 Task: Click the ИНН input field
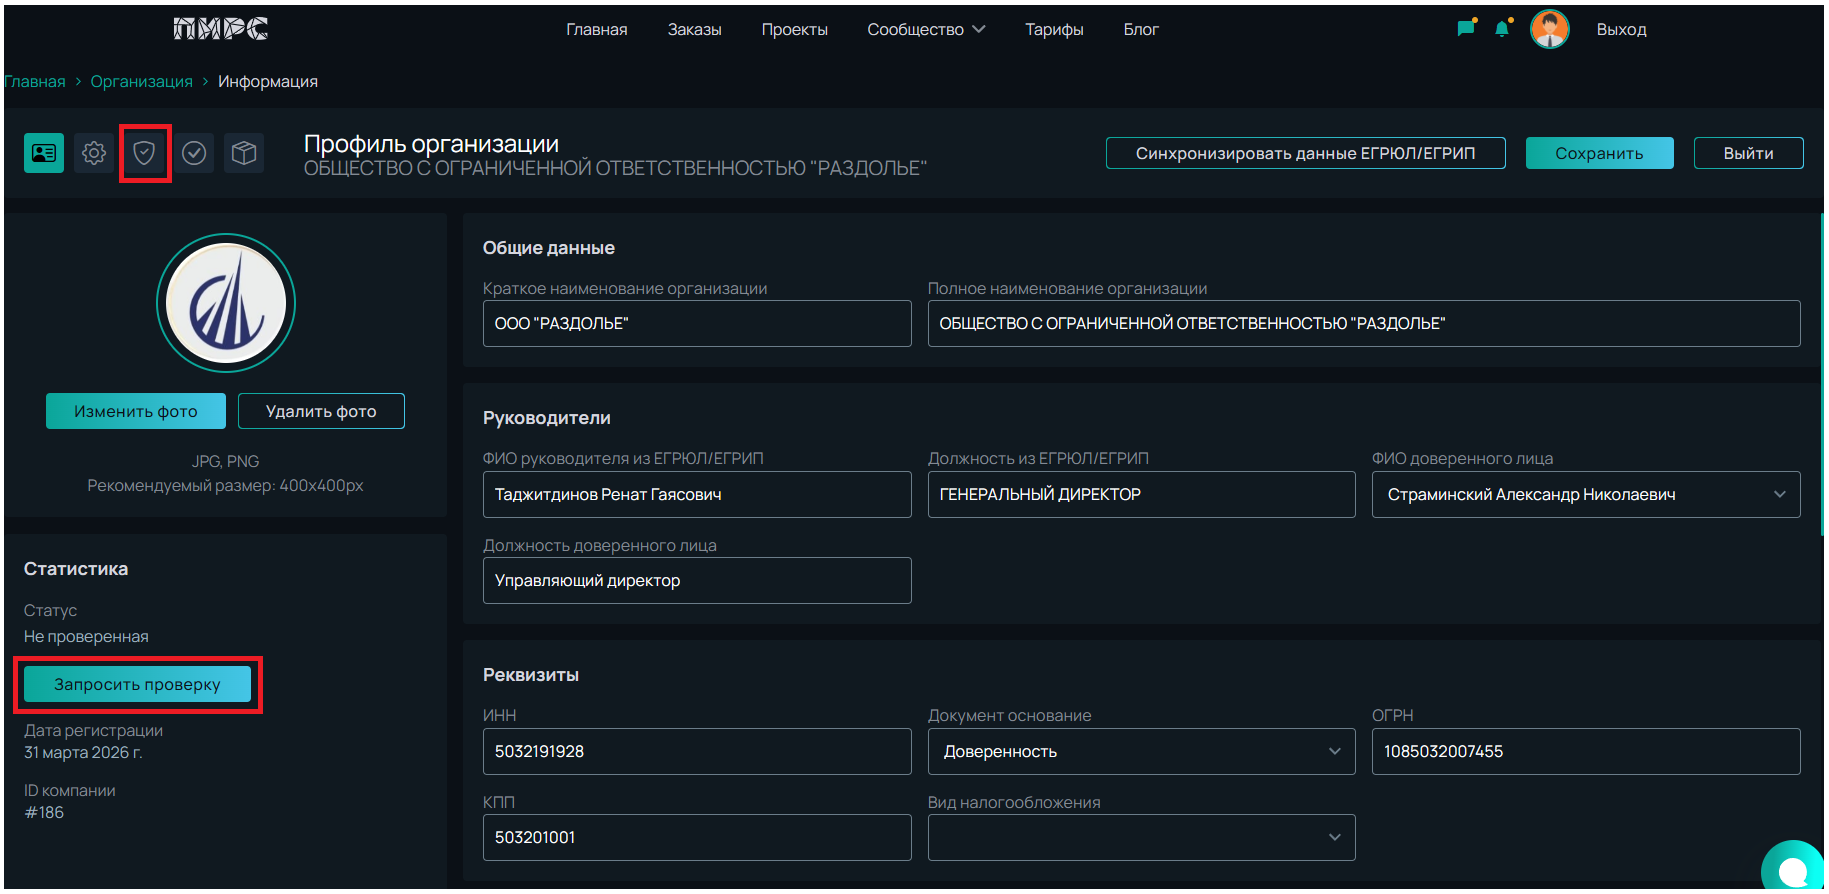pyautogui.click(x=696, y=752)
